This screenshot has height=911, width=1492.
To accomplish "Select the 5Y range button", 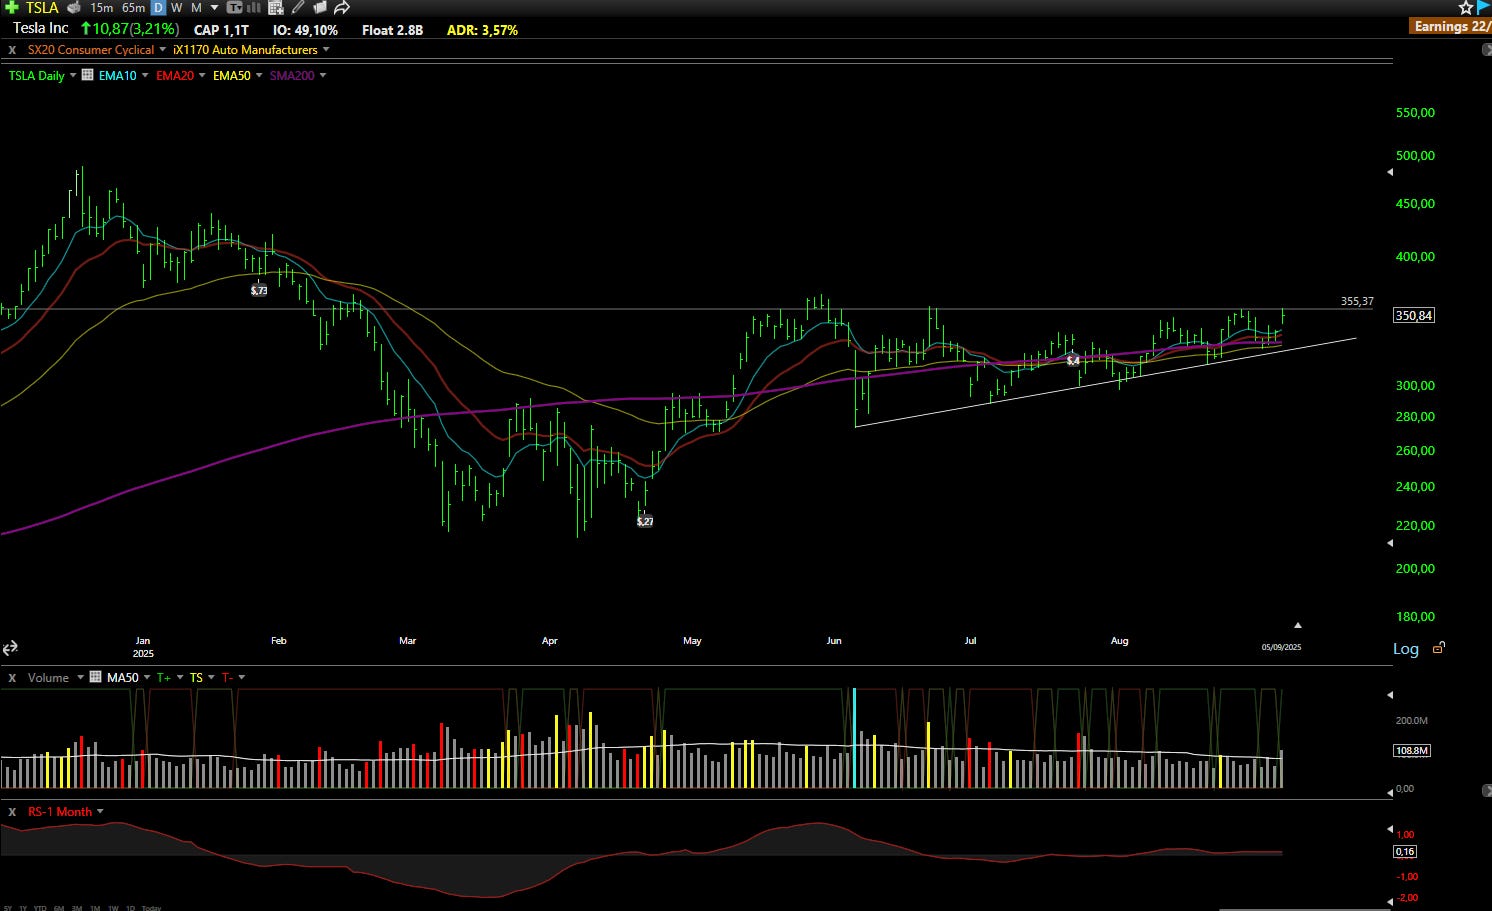I will 7,908.
